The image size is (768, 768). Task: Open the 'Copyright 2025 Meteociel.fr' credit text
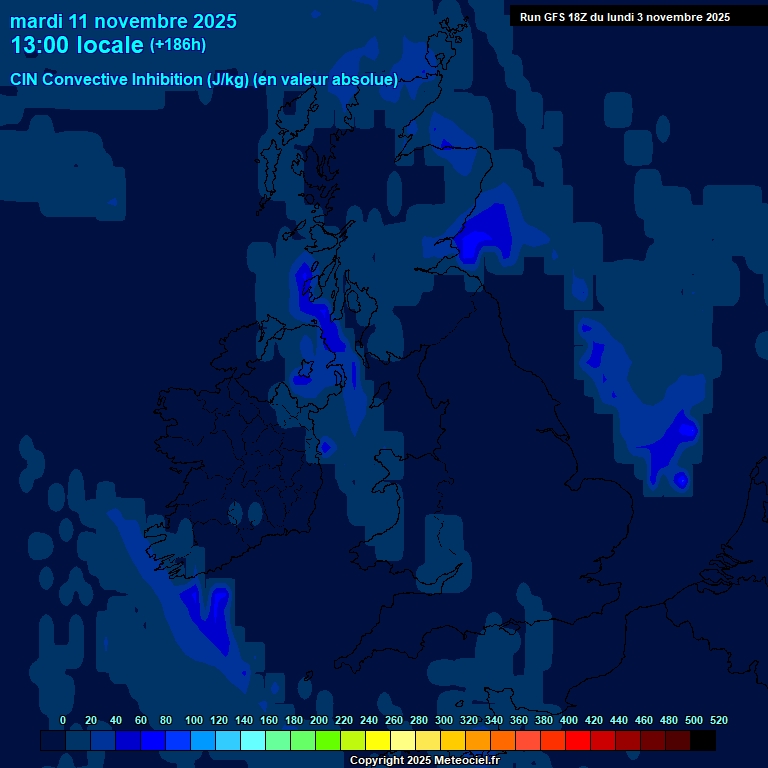click(x=424, y=760)
